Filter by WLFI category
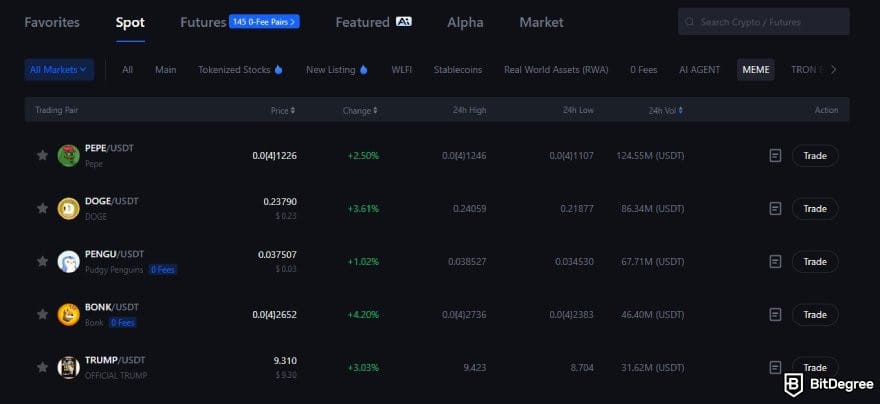This screenshot has width=880, height=404. click(x=402, y=70)
